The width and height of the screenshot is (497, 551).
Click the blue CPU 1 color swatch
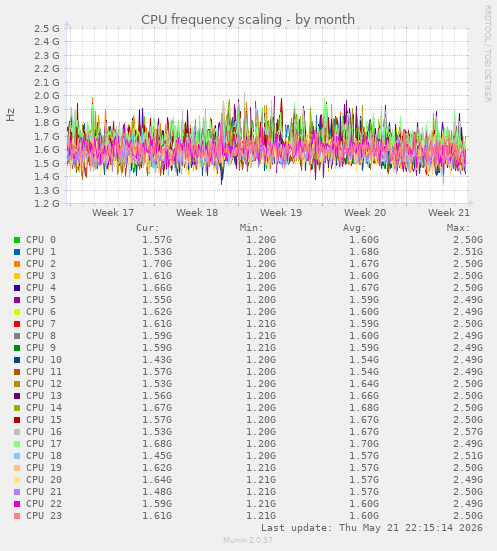tap(17, 252)
